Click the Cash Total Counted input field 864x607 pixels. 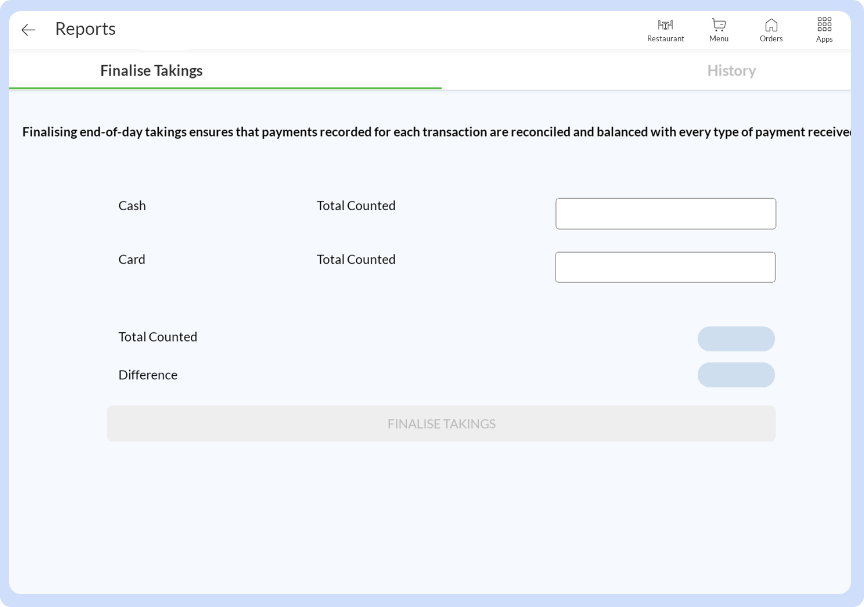coord(665,213)
